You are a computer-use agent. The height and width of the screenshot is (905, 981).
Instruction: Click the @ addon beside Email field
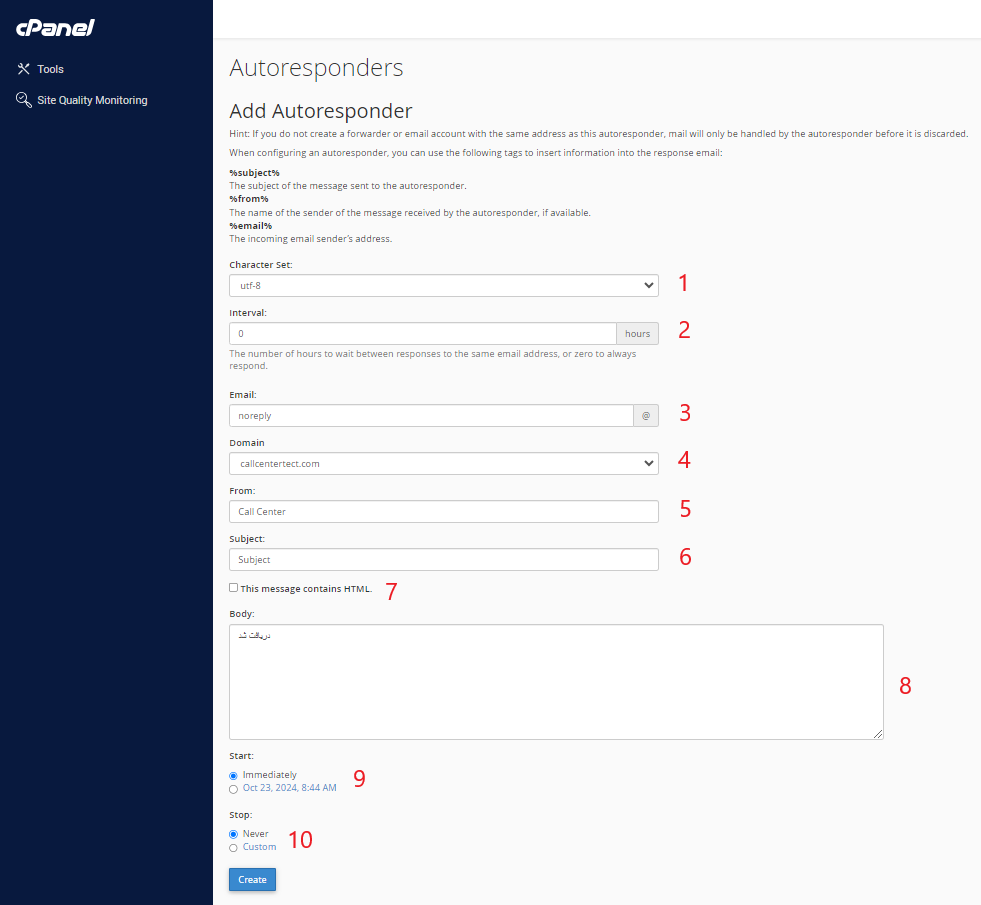click(646, 415)
